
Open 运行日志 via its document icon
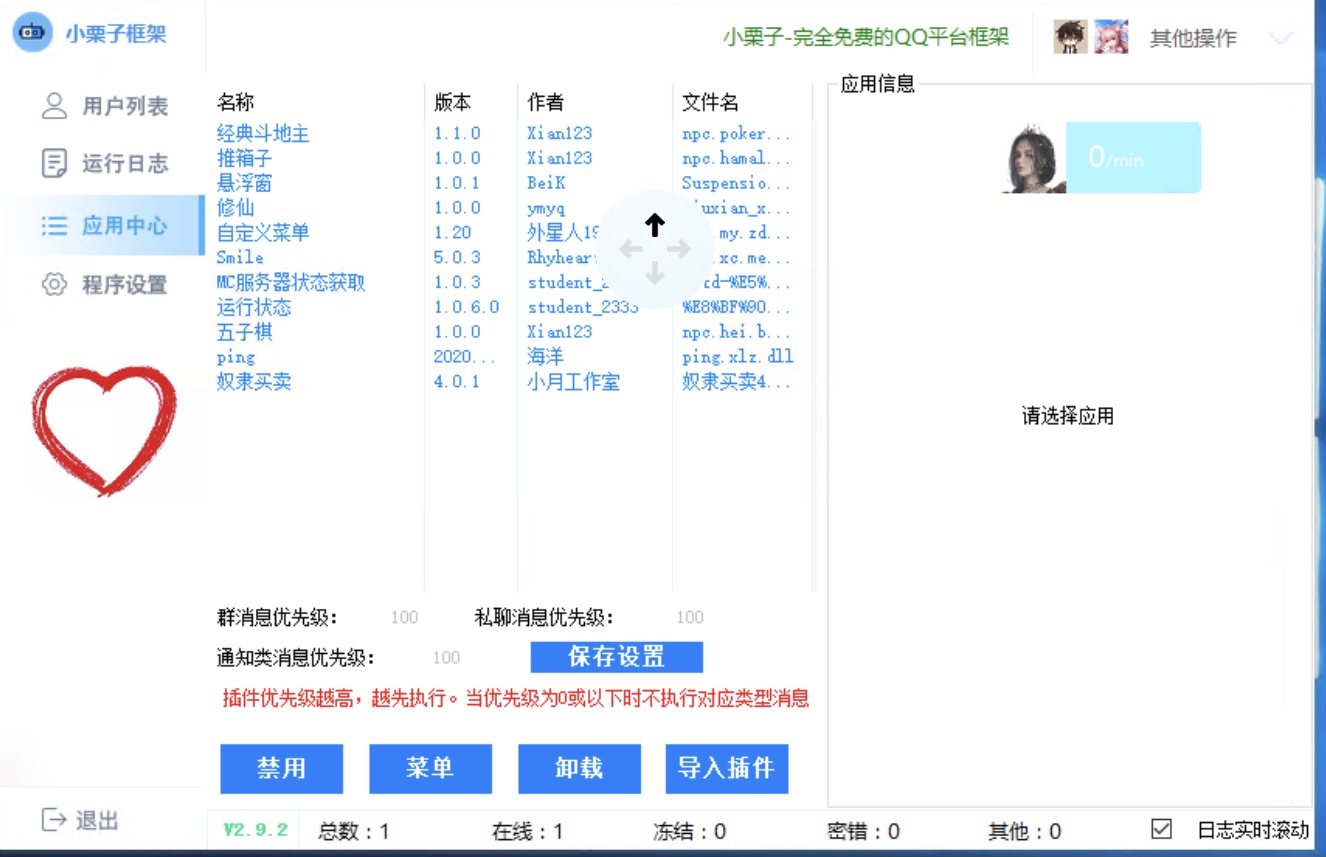[x=54, y=164]
